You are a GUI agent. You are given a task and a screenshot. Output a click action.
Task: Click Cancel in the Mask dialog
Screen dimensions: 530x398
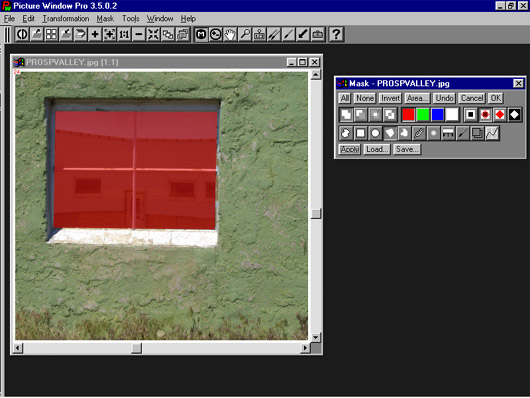click(472, 98)
